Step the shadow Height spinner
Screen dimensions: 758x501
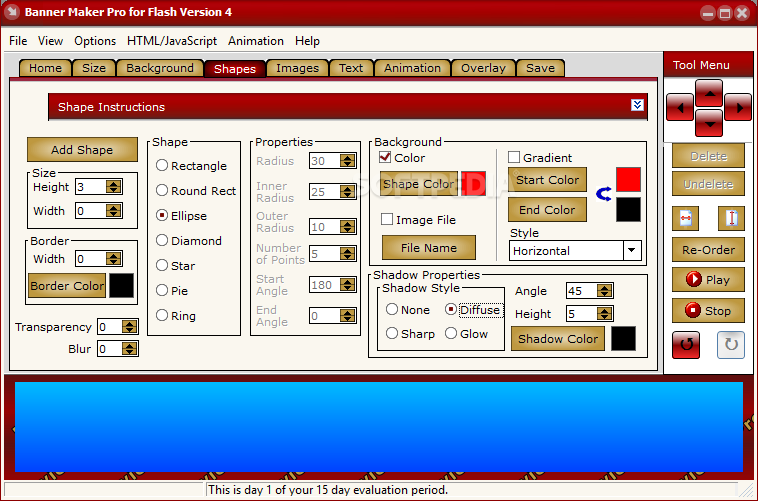(604, 313)
